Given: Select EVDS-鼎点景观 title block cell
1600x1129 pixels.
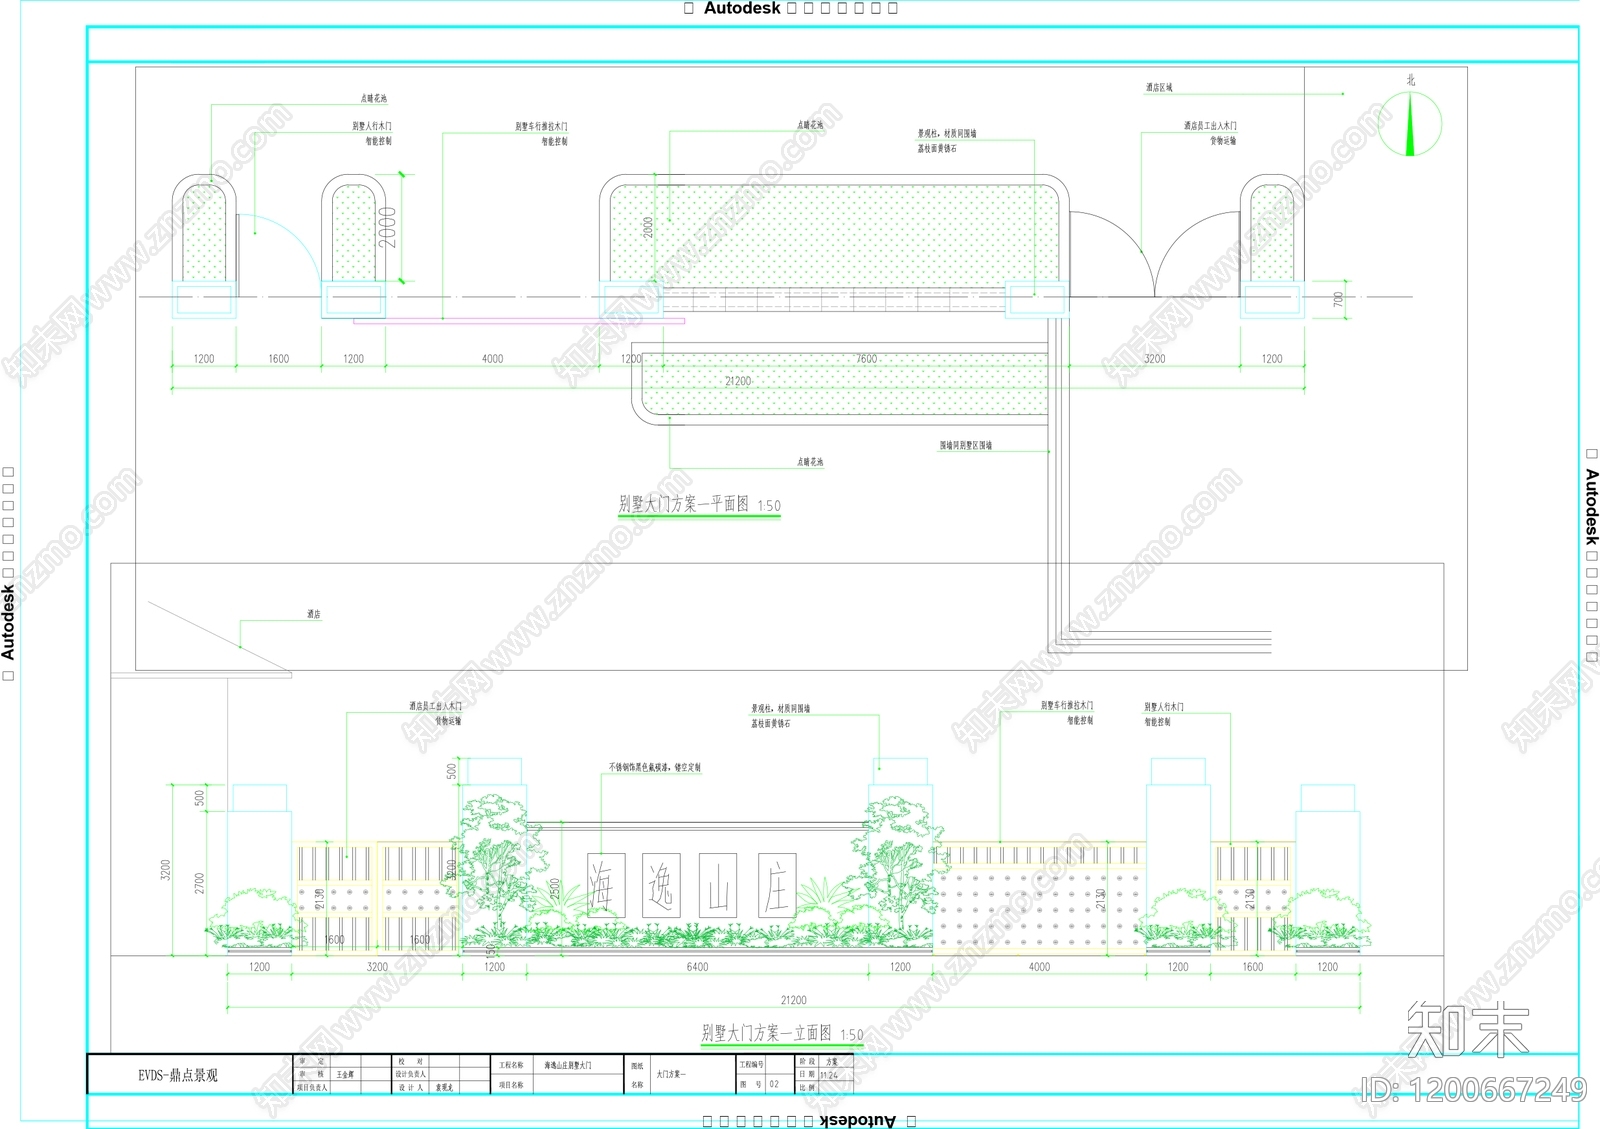Looking at the screenshot, I should [178, 1075].
